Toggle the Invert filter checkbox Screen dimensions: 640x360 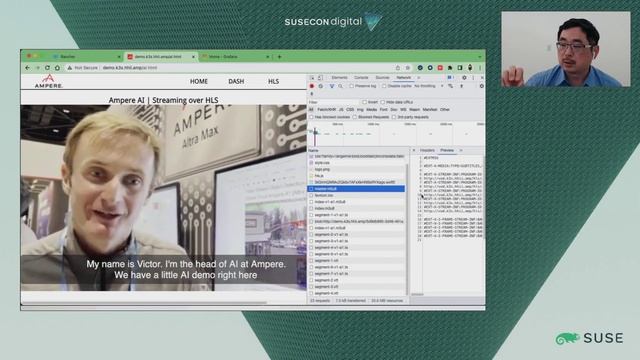[364, 102]
